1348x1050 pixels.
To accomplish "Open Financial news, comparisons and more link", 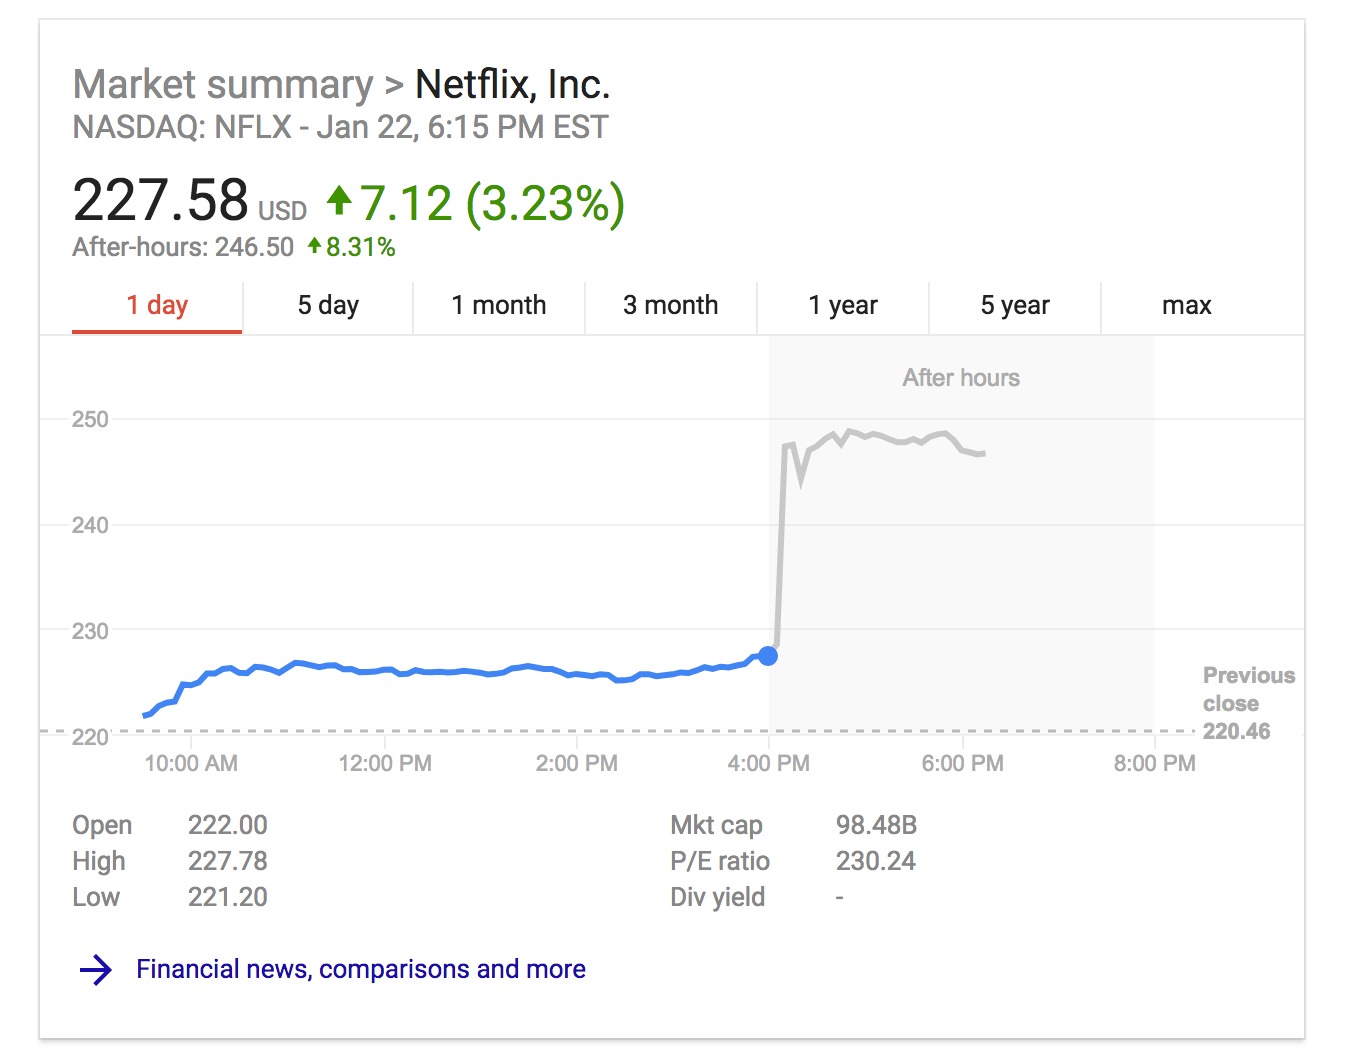I will coord(361,969).
